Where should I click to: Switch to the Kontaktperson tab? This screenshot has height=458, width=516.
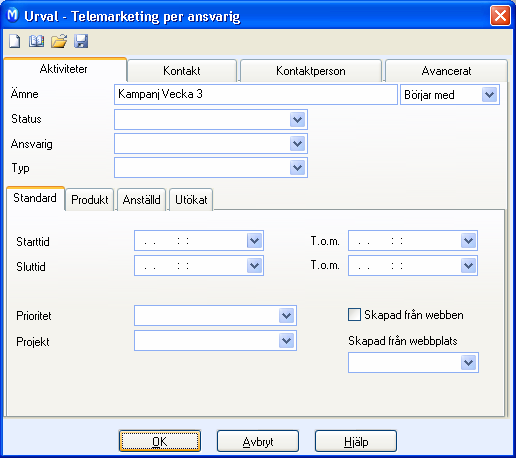pyautogui.click(x=311, y=71)
